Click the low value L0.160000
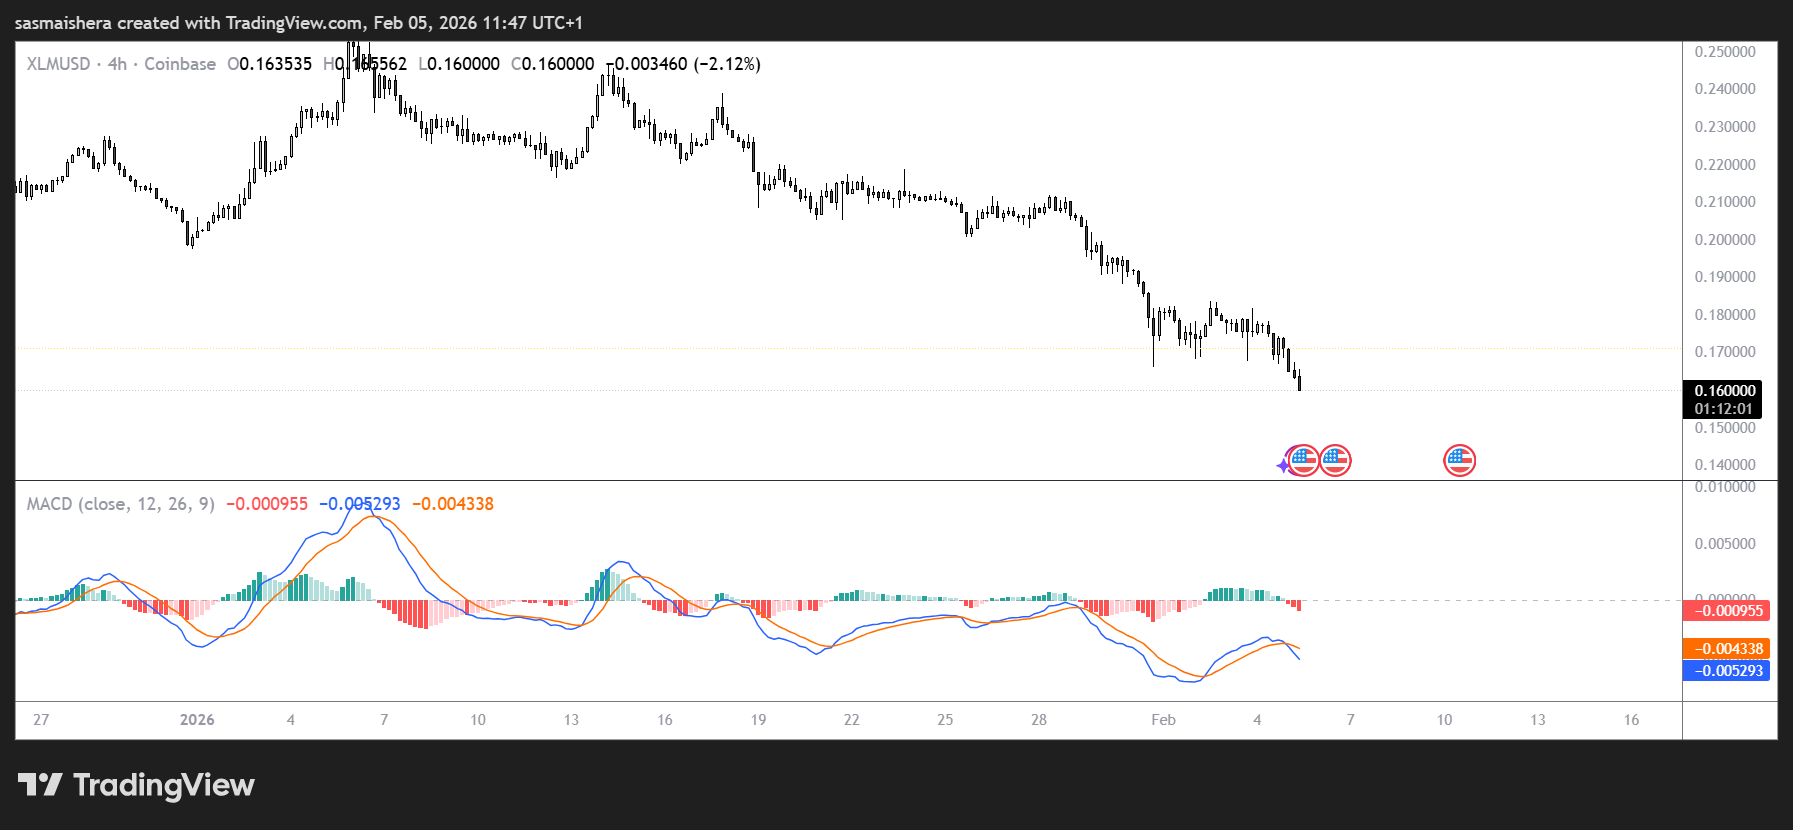The width and height of the screenshot is (1793, 830). coord(459,64)
